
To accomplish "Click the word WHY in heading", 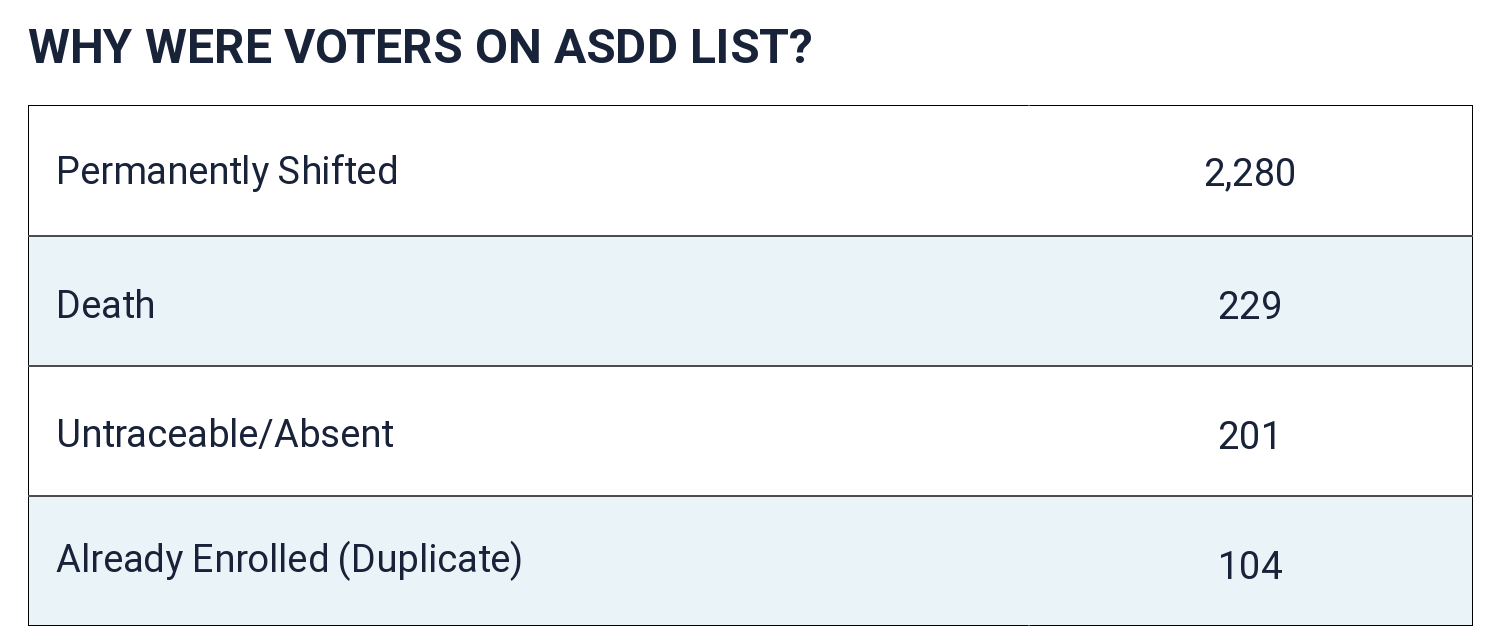I will tap(80, 47).
